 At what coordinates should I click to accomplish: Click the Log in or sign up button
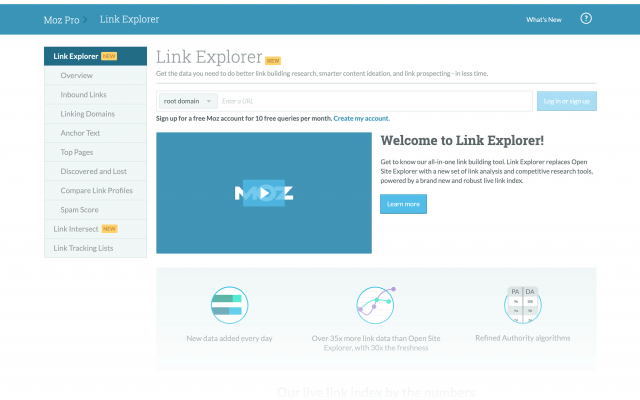coord(567,101)
